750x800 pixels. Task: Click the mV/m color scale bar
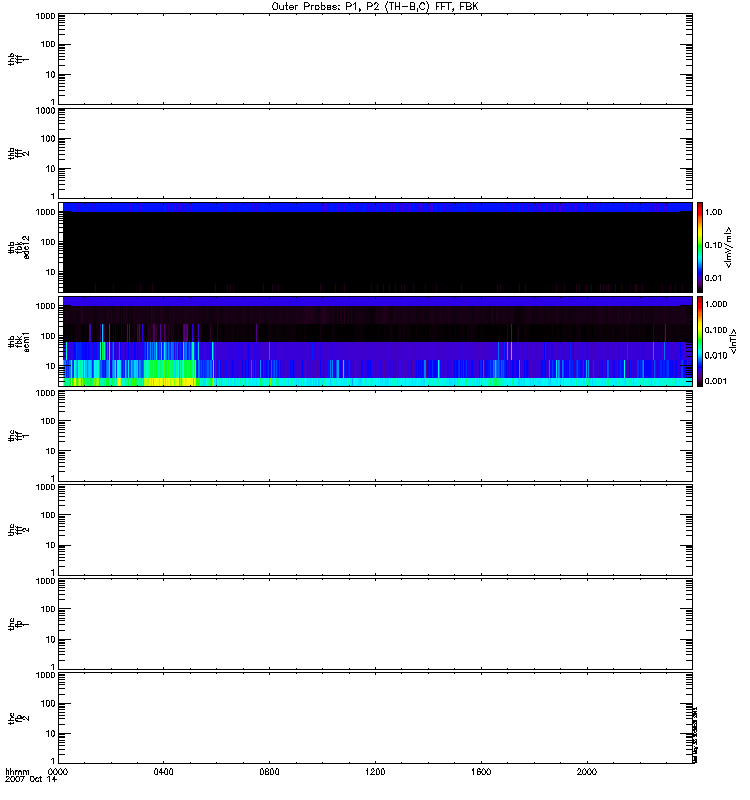(x=703, y=246)
